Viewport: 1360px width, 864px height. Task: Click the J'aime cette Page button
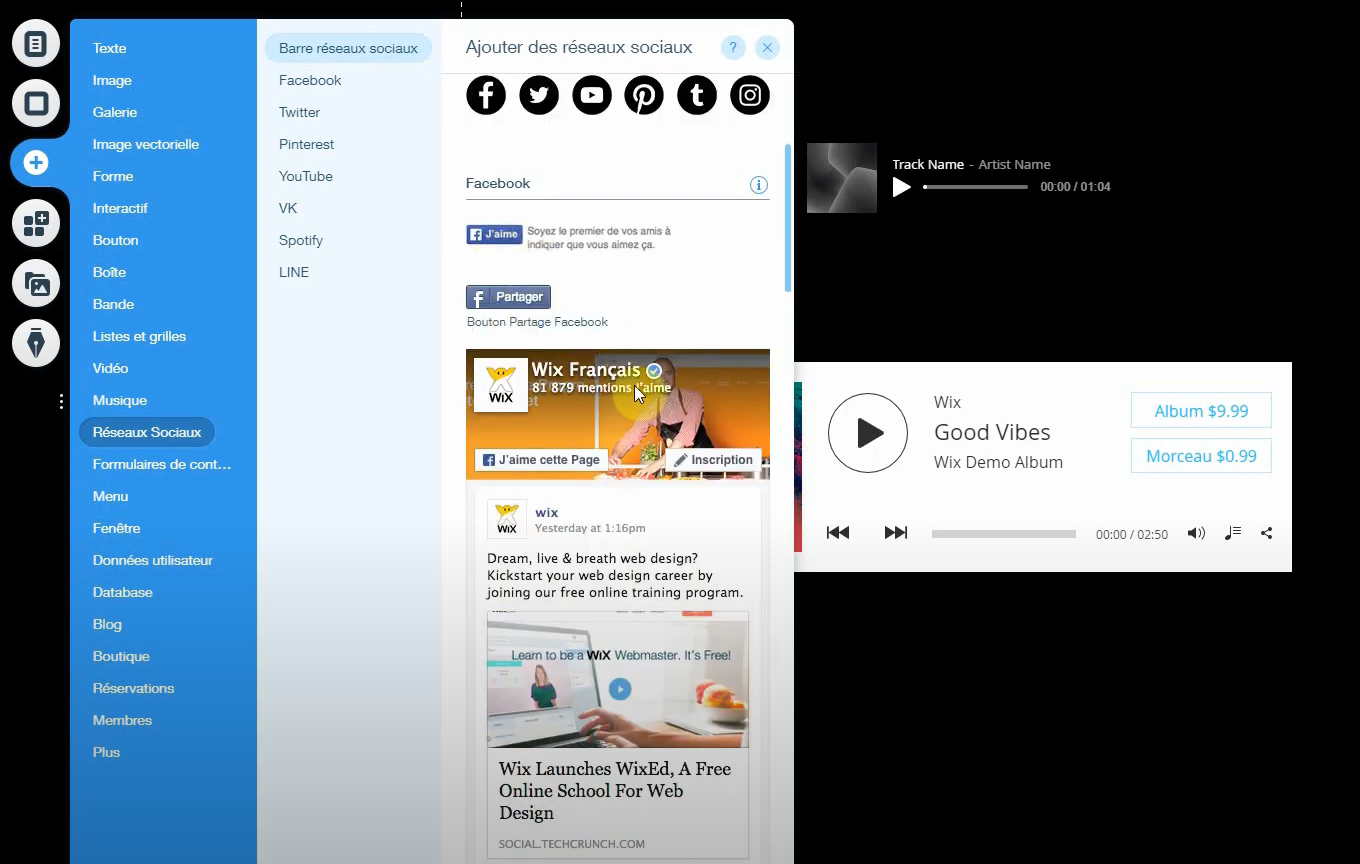pos(543,460)
